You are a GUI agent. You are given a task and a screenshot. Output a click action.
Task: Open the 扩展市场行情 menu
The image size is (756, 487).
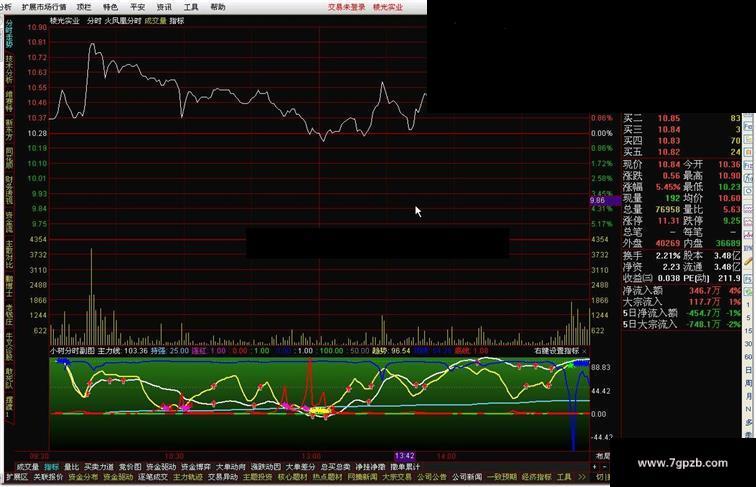coord(44,7)
